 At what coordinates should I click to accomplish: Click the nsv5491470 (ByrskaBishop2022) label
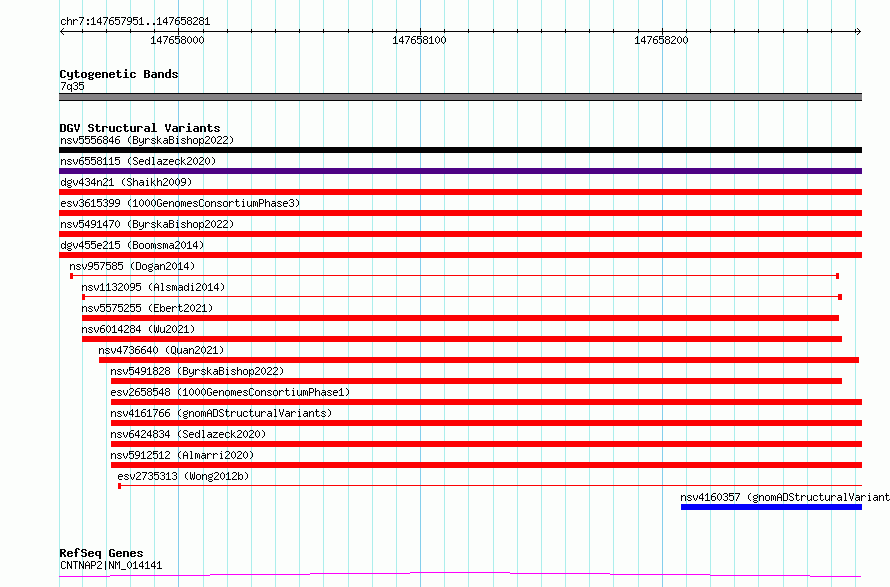[x=147, y=224]
